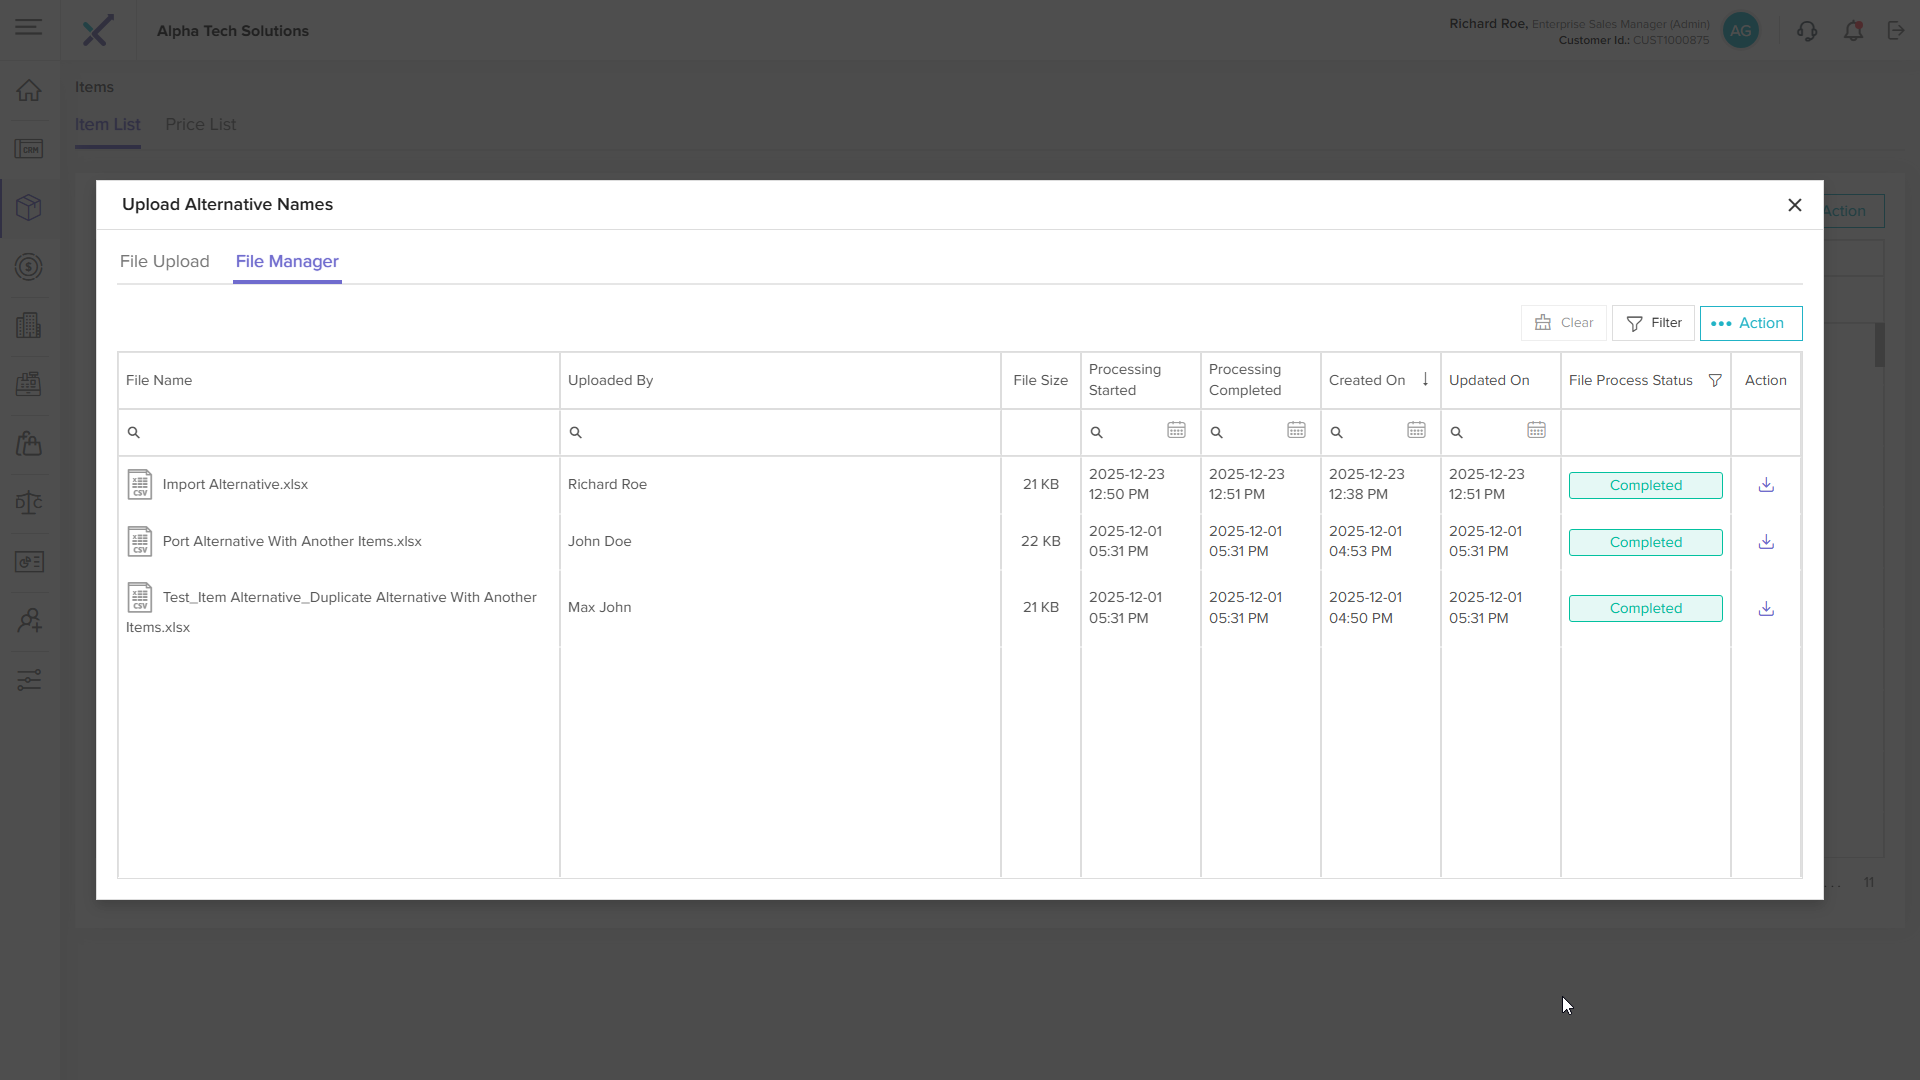Viewport: 1920px width, 1080px height.
Task: Download the Import Alternative.xlsx file
Action: coord(1766,485)
